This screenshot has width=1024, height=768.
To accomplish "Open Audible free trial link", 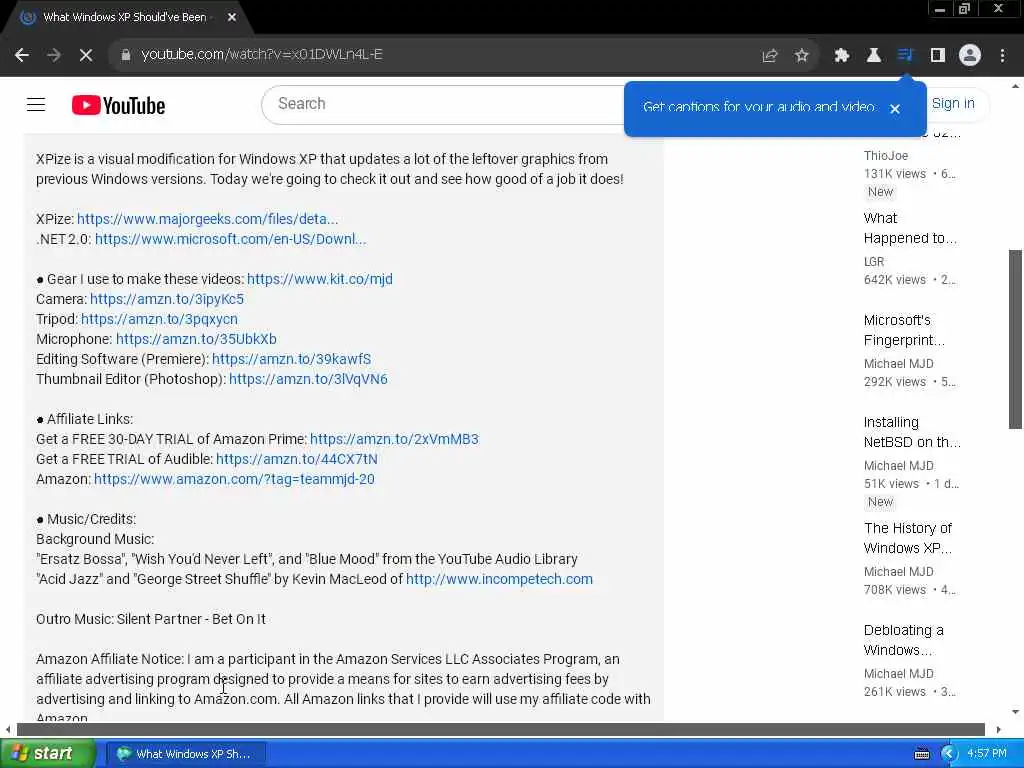I will click(296, 459).
